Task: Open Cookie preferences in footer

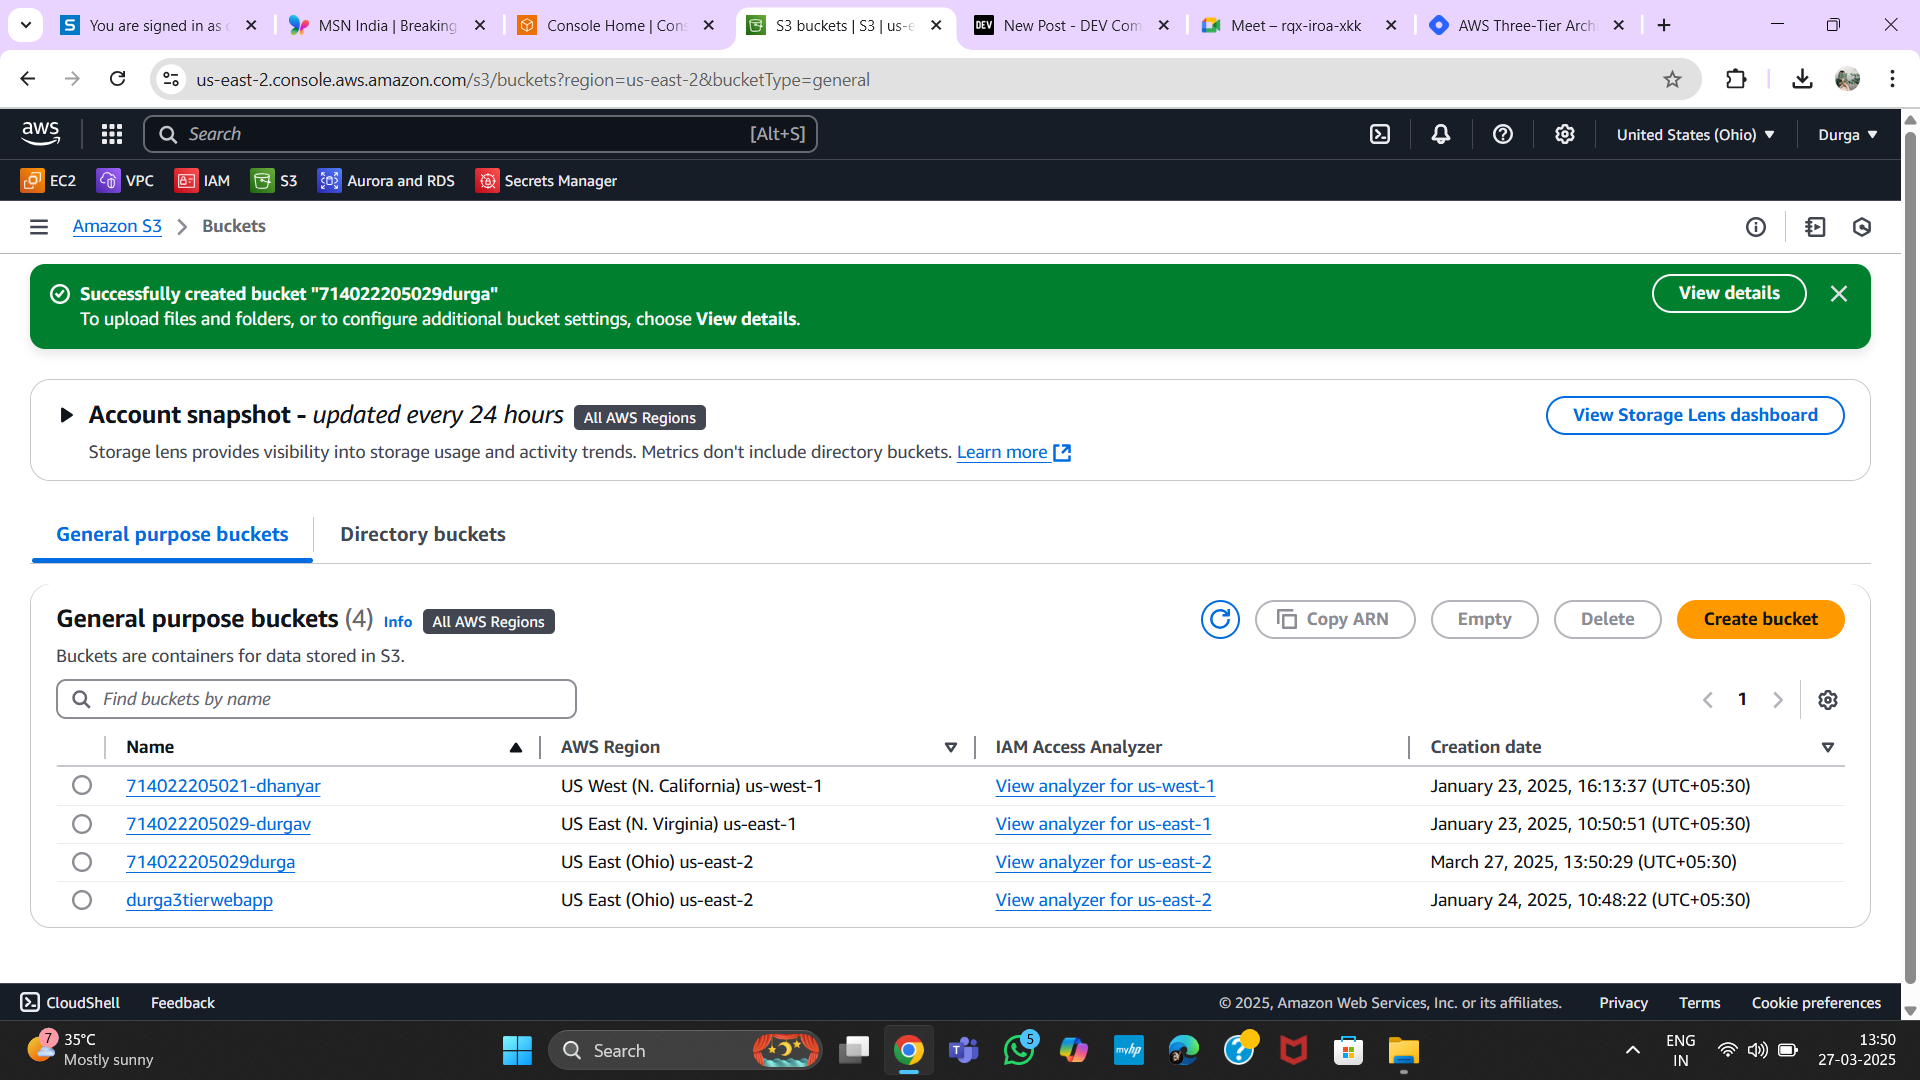Action: (1816, 1002)
